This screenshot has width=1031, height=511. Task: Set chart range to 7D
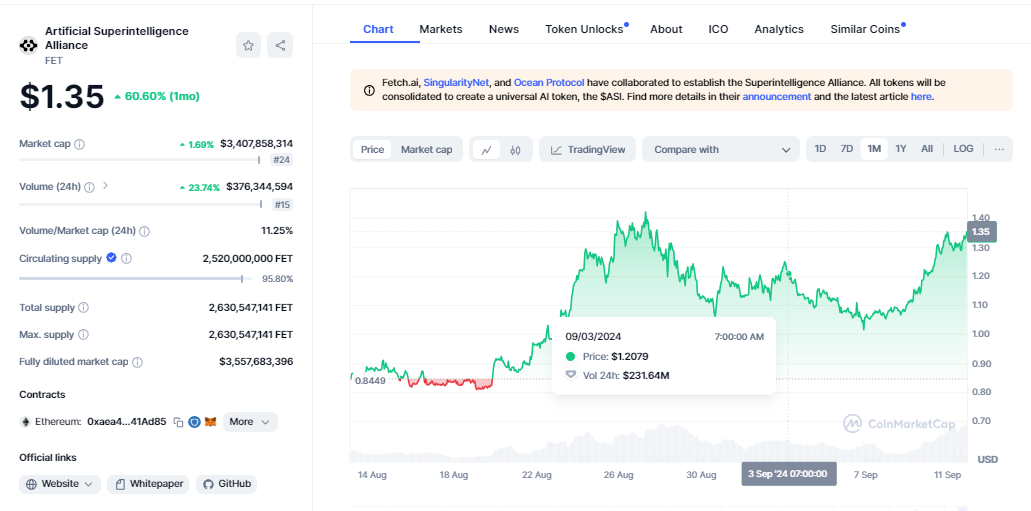pyautogui.click(x=847, y=149)
